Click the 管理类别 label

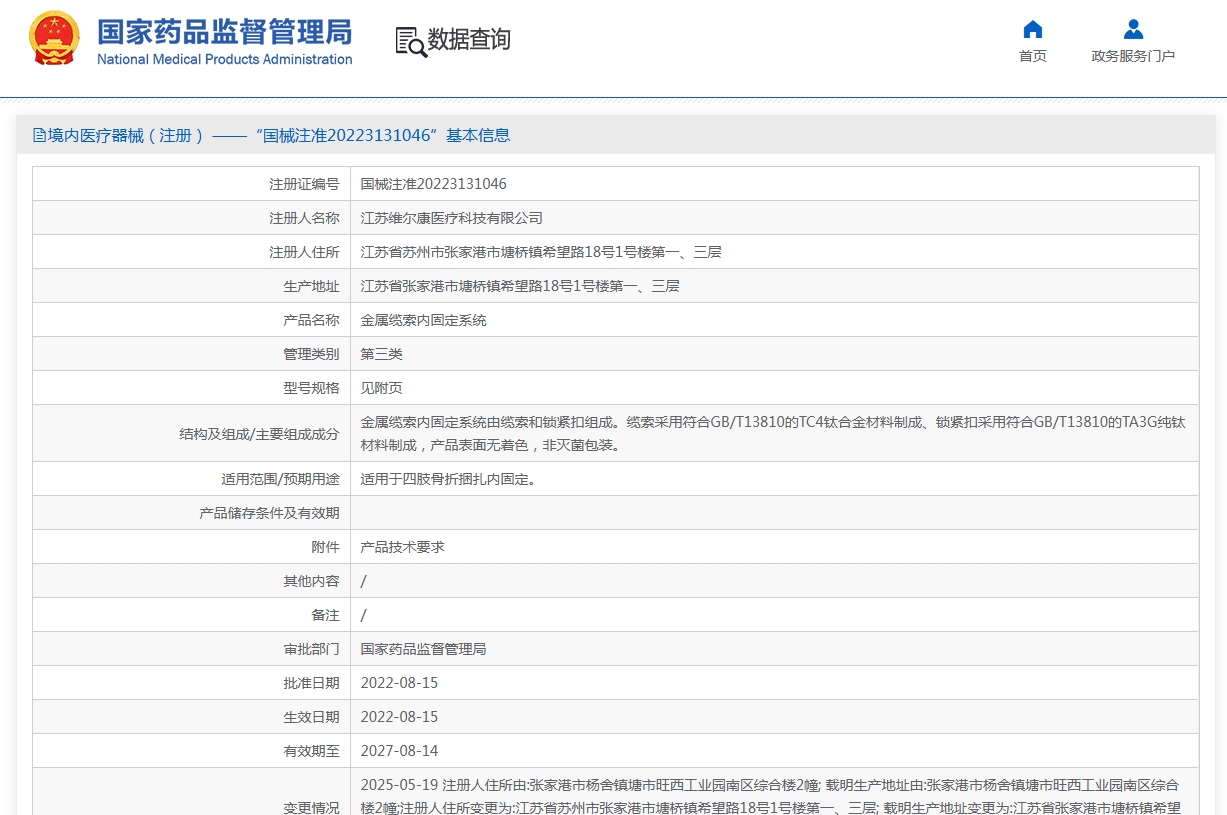311,354
